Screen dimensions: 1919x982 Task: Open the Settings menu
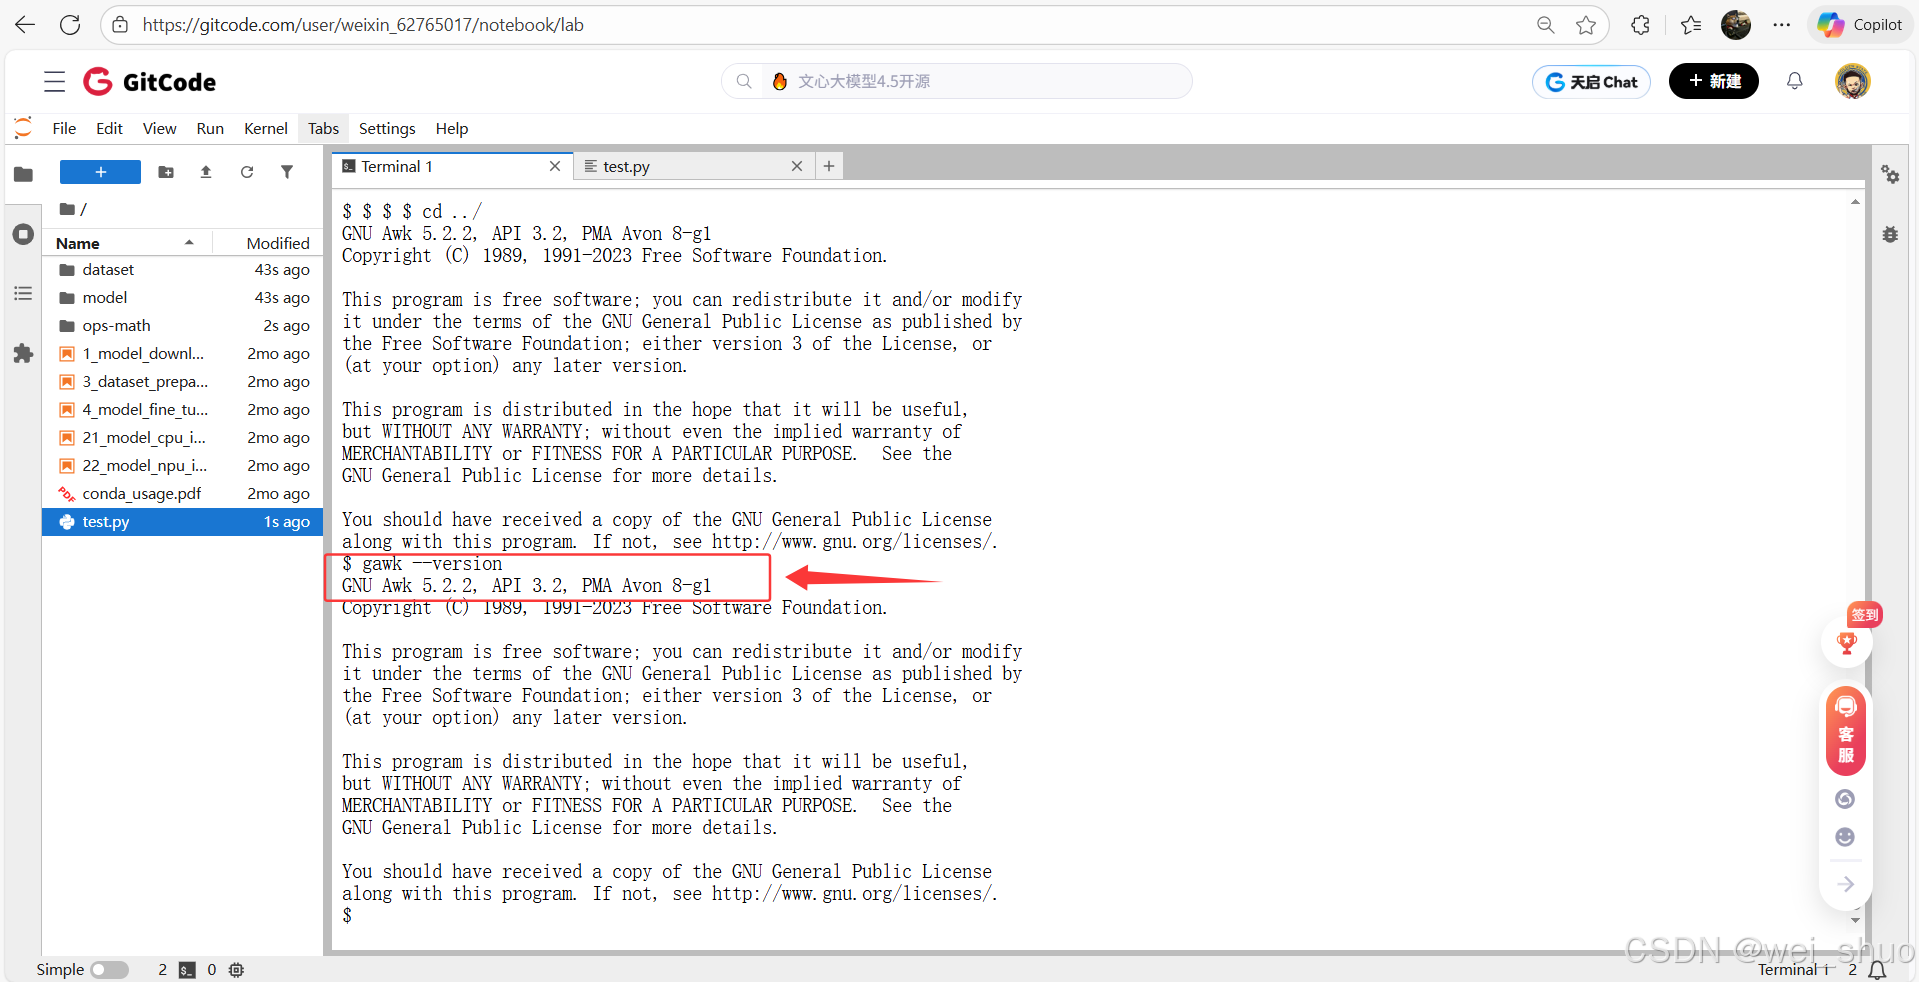pyautogui.click(x=387, y=128)
